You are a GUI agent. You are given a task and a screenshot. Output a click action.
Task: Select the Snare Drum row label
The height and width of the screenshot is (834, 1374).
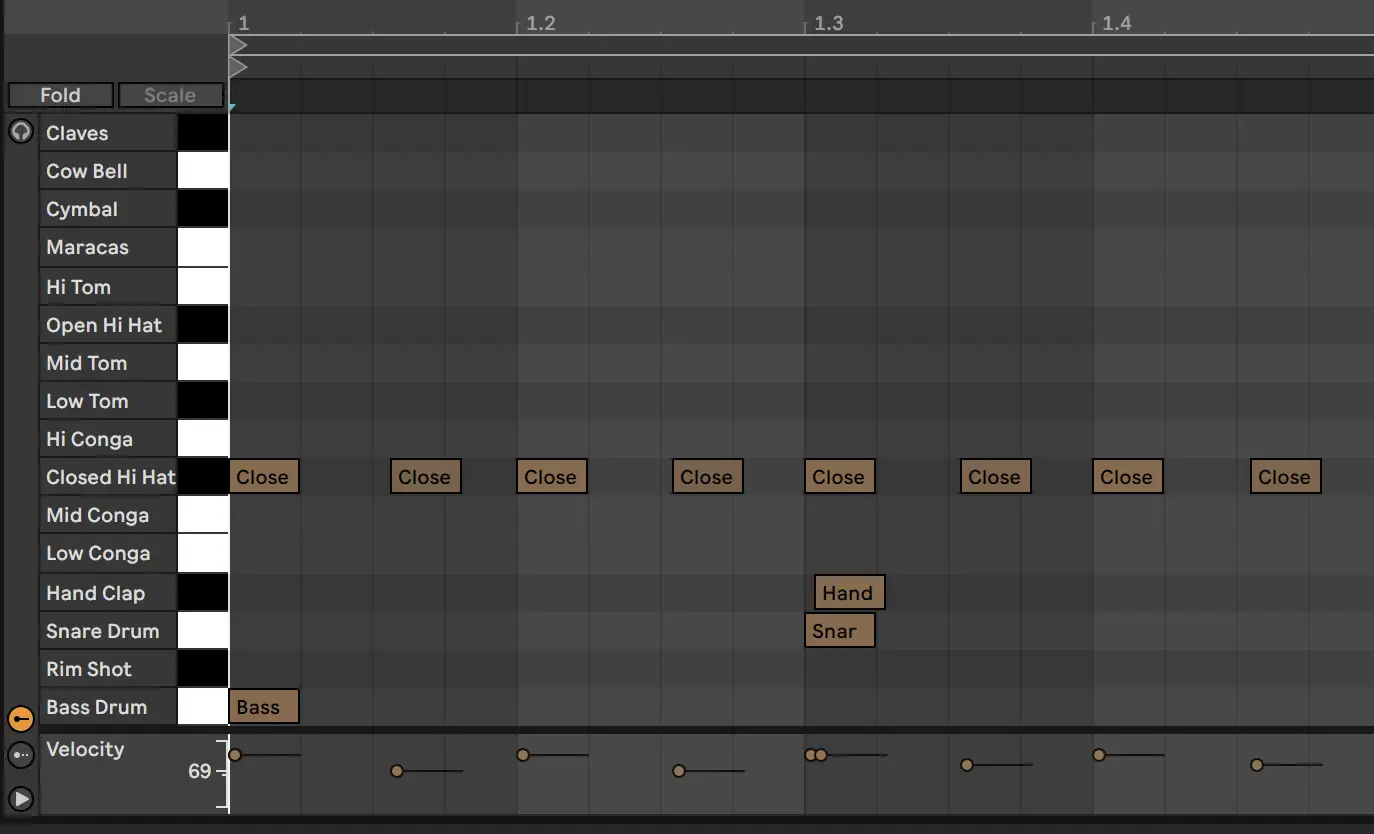coord(101,631)
